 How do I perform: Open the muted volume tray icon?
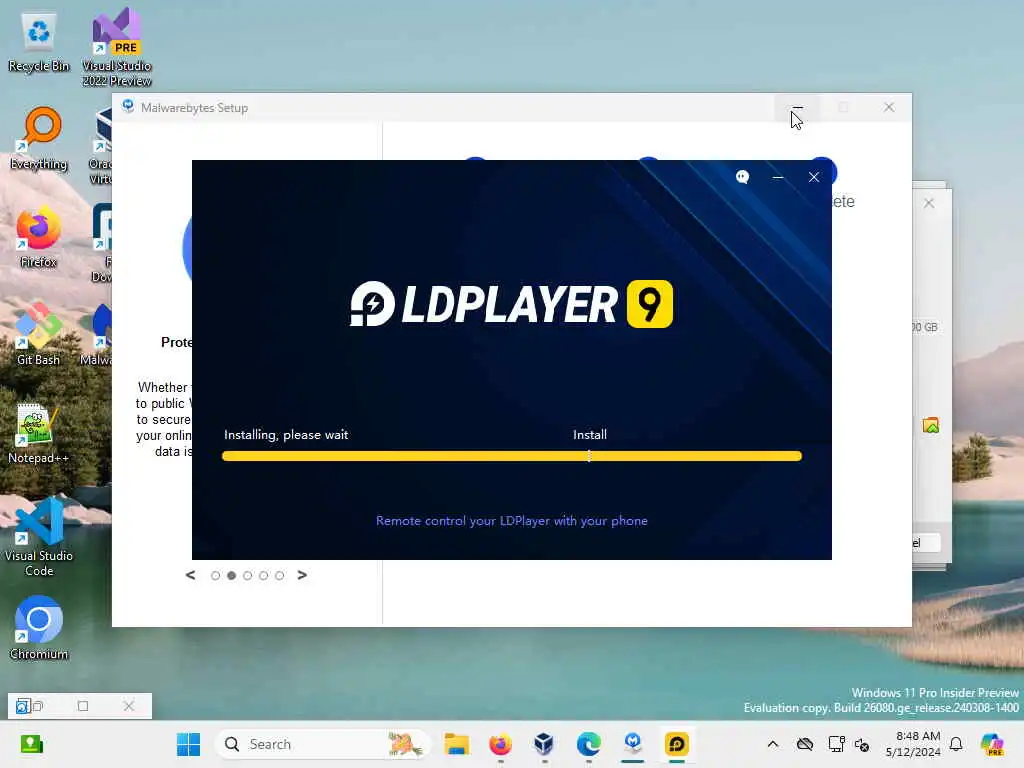point(862,744)
